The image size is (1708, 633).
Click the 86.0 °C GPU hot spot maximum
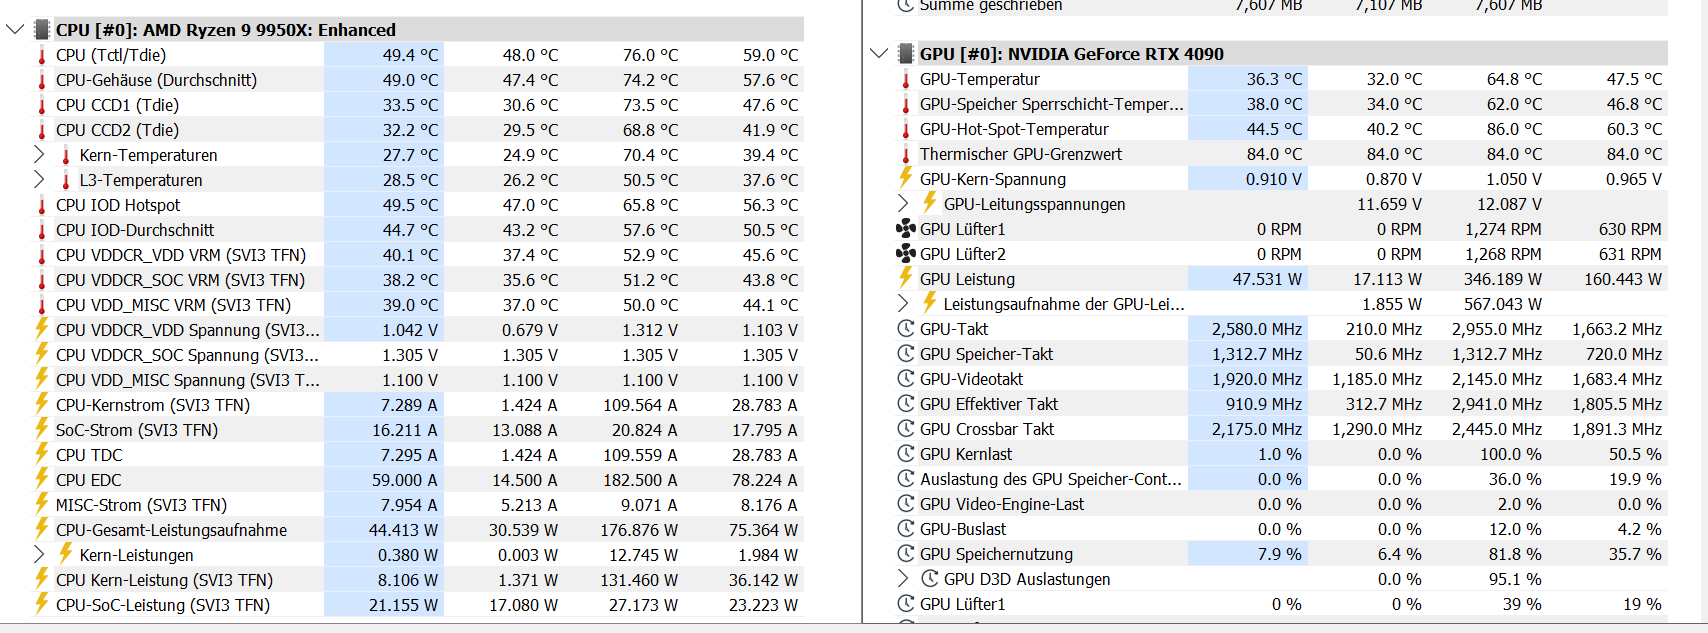coord(1514,129)
